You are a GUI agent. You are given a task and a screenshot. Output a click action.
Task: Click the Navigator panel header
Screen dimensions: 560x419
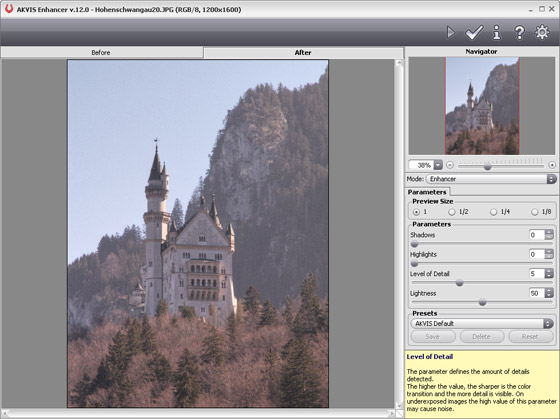click(x=481, y=51)
